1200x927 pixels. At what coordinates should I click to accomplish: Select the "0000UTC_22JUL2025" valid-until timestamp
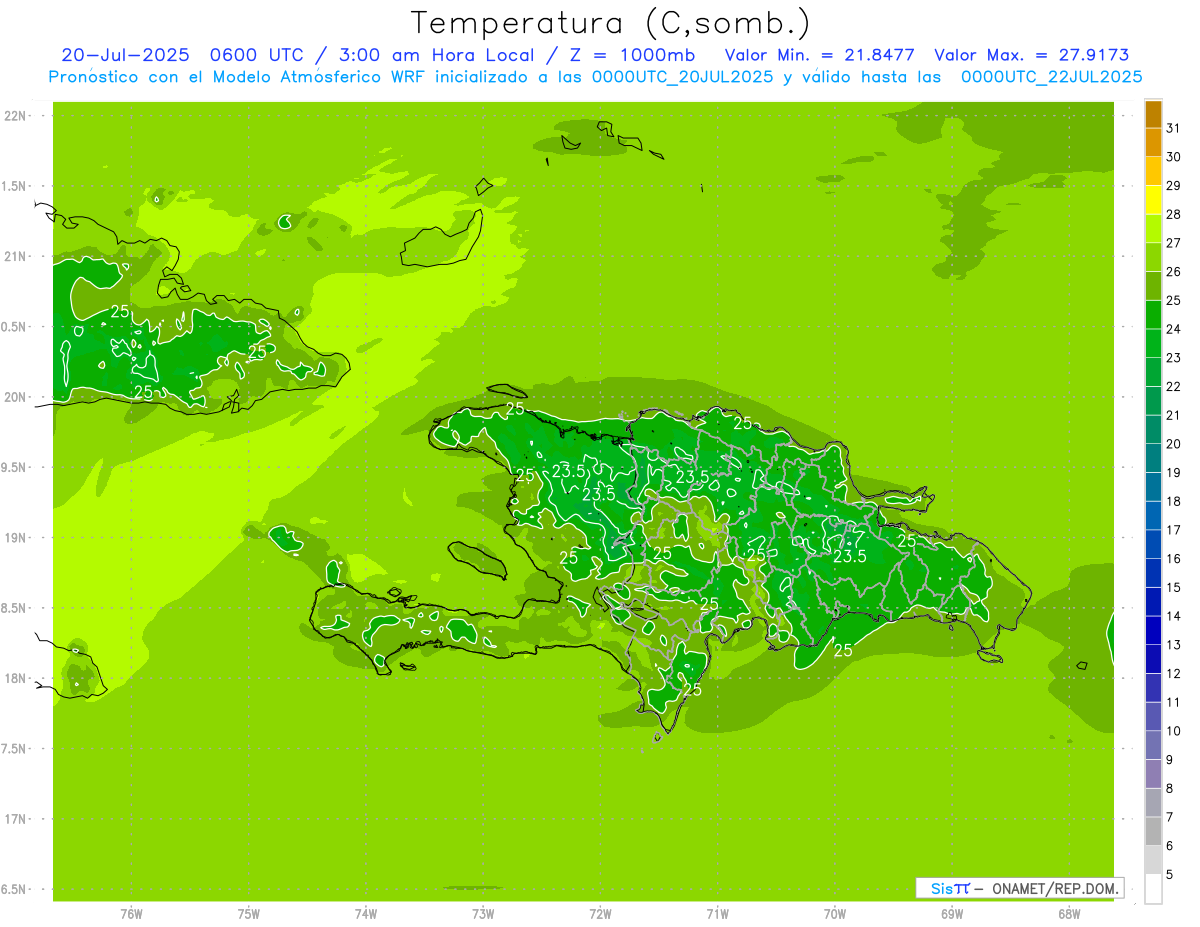click(x=1051, y=76)
